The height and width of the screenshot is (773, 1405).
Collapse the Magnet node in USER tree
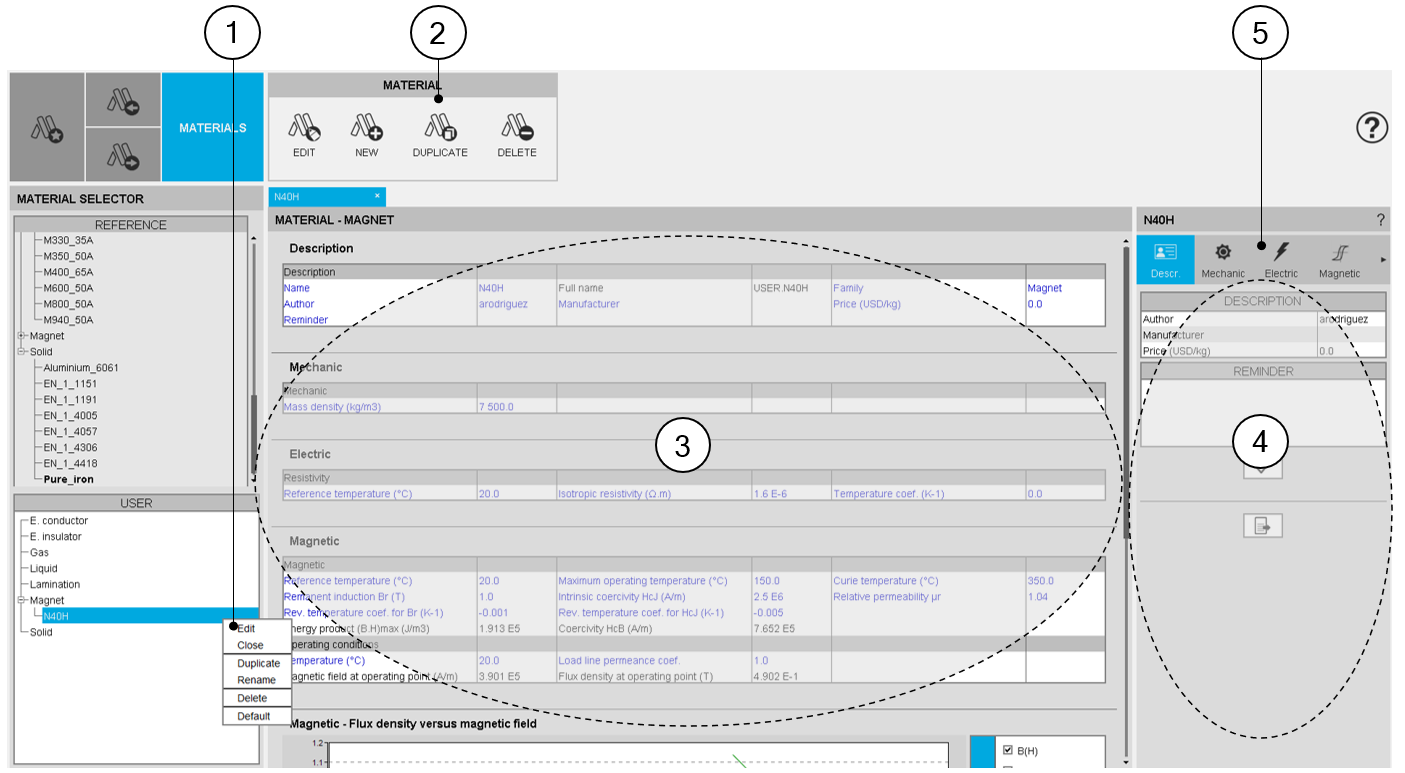21,601
